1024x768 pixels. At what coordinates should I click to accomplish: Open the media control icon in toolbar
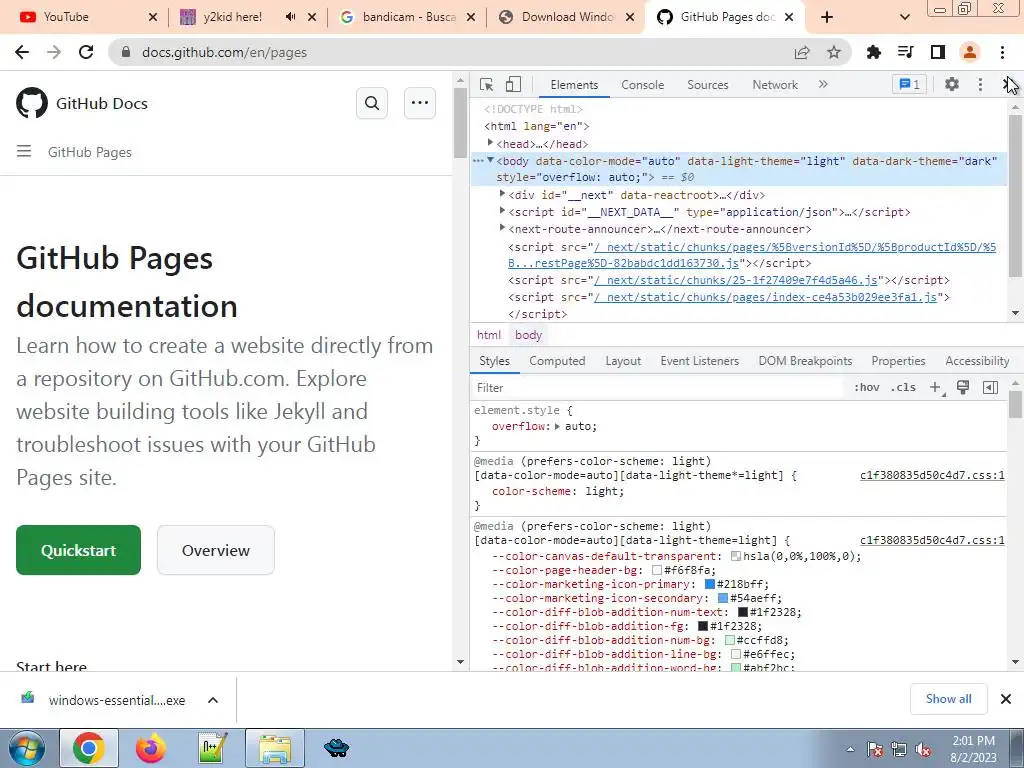click(905, 52)
